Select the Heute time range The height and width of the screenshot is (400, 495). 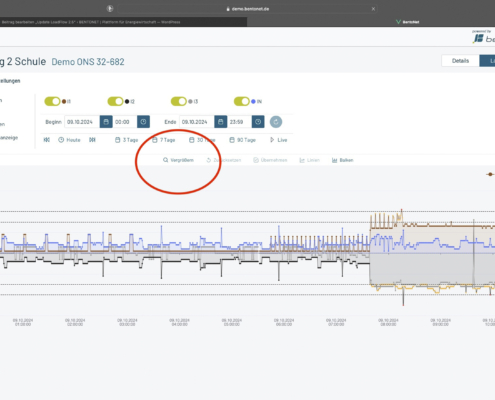69,140
